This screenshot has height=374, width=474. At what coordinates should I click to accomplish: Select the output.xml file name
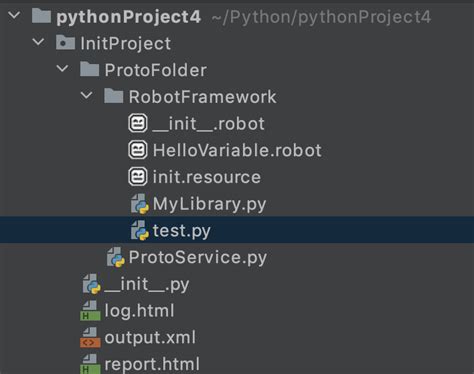click(150, 338)
